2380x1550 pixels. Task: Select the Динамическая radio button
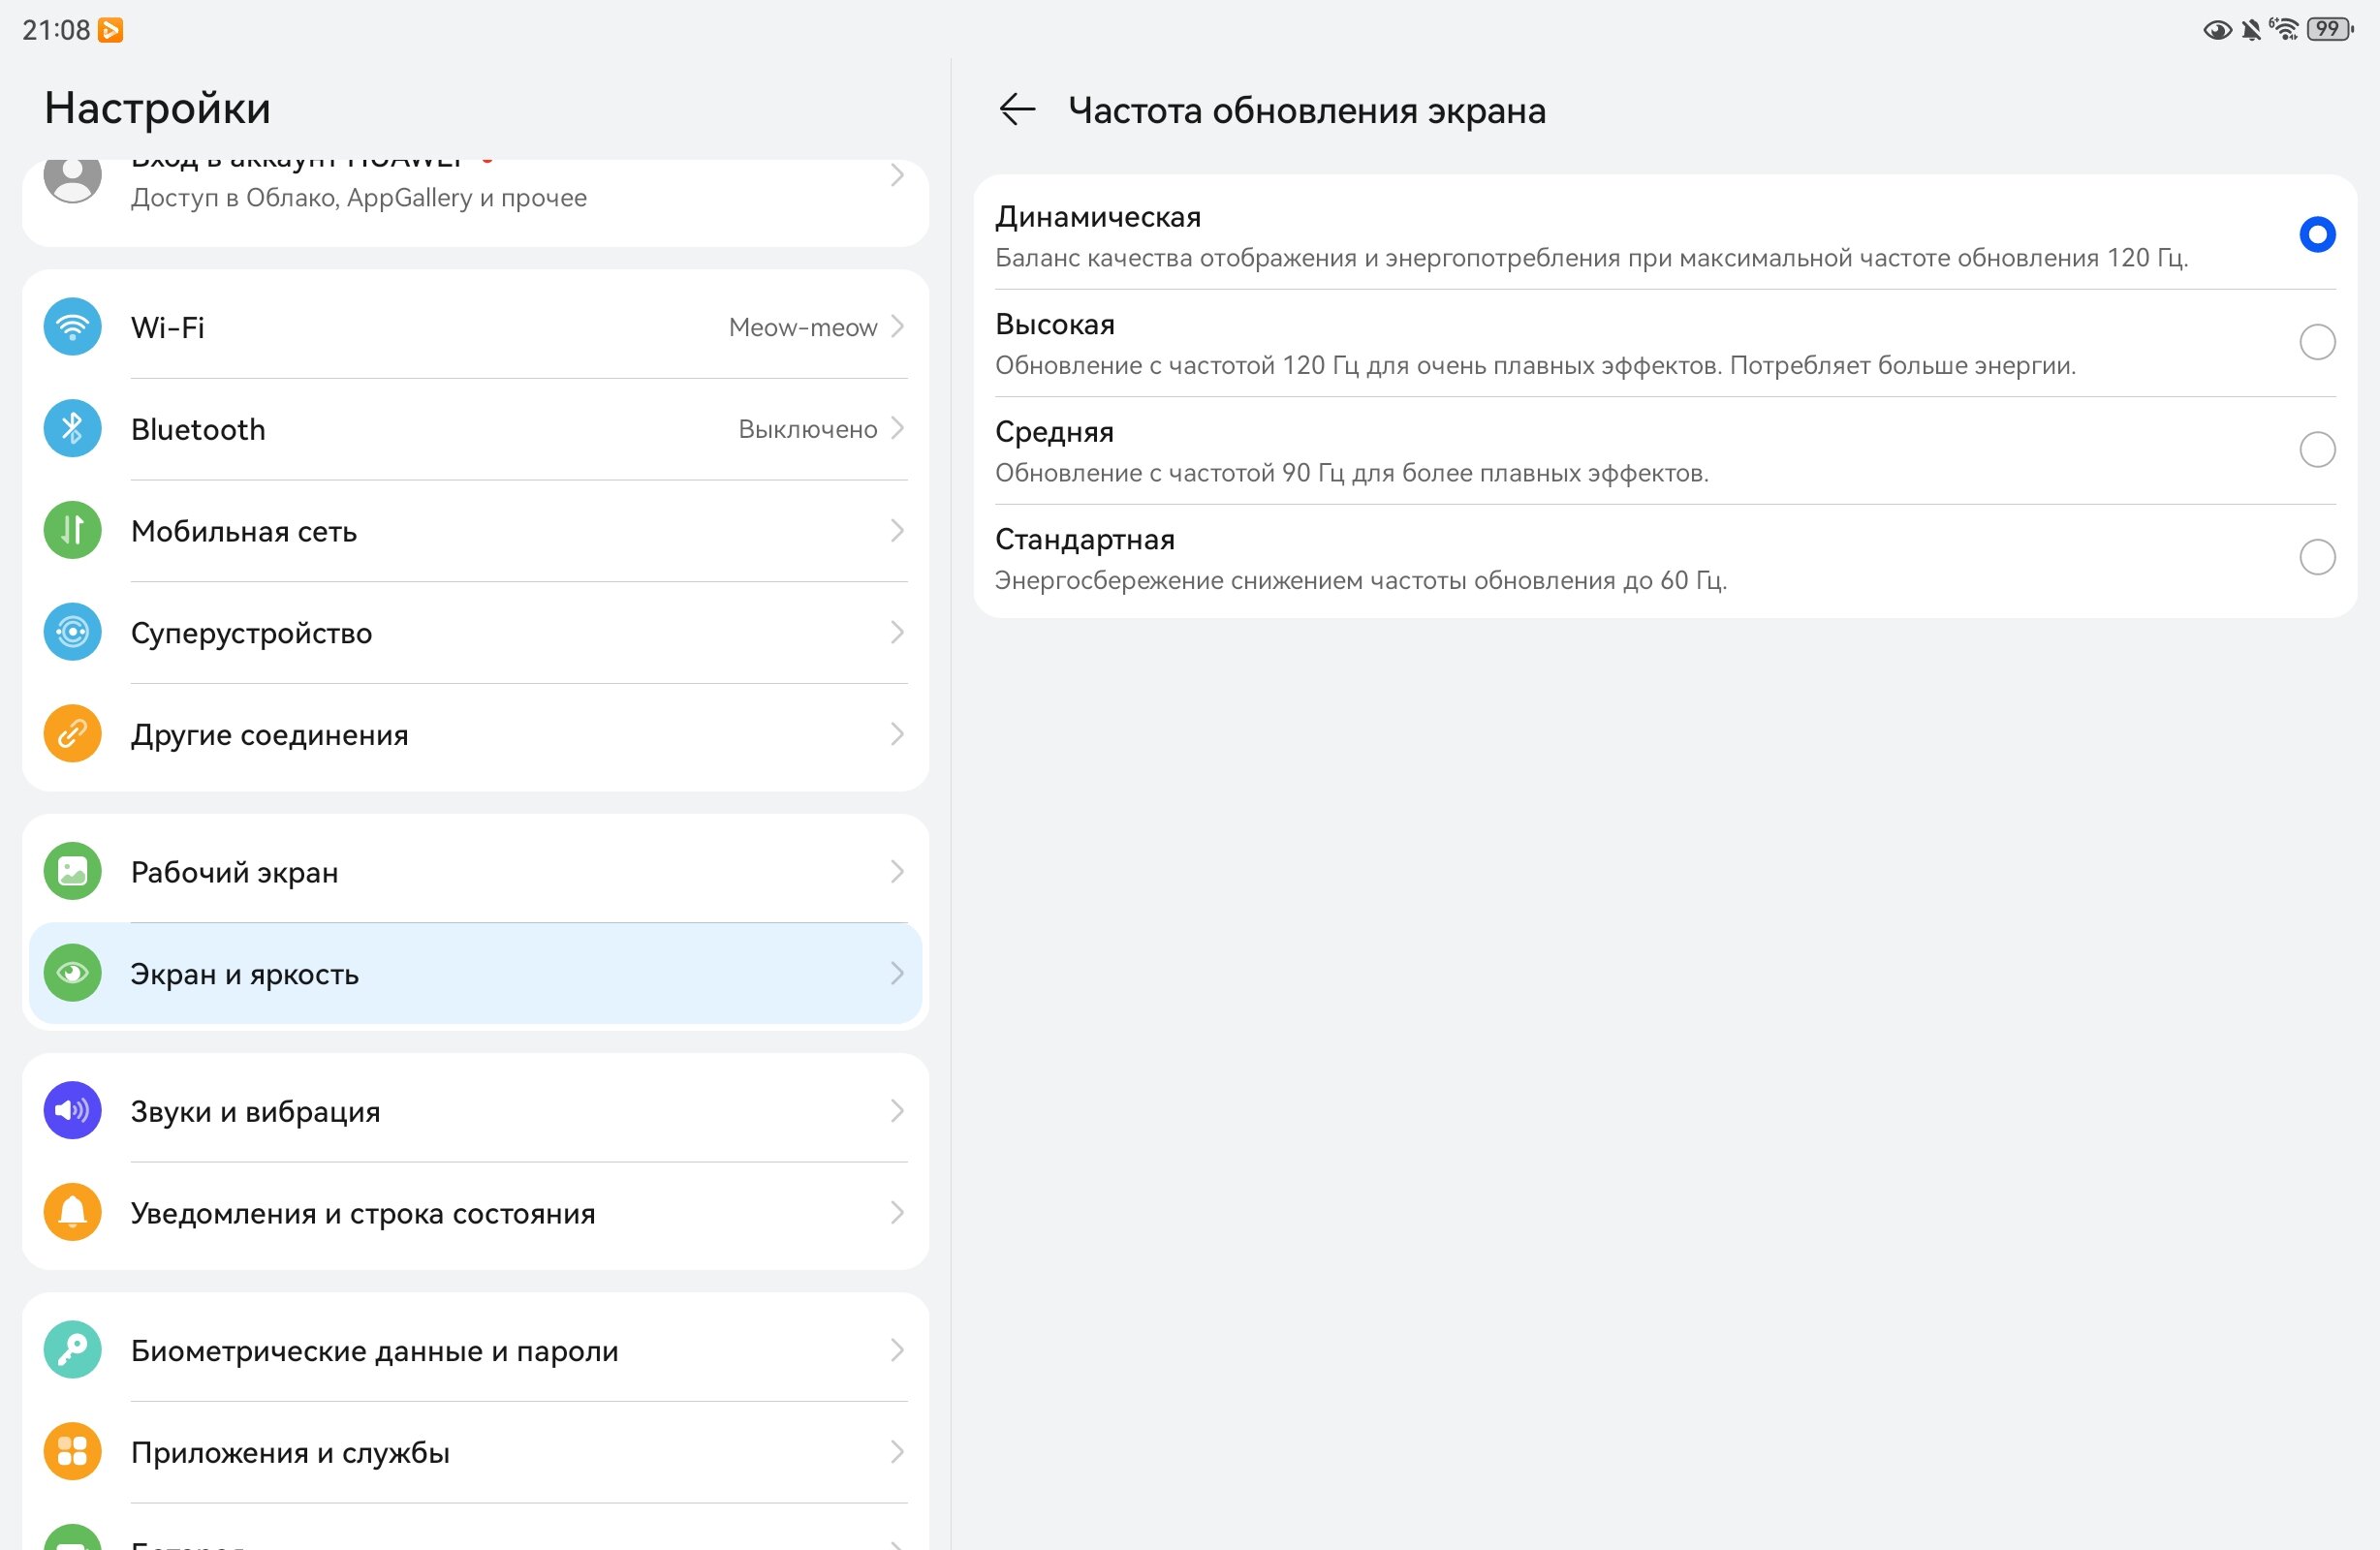click(x=2317, y=235)
